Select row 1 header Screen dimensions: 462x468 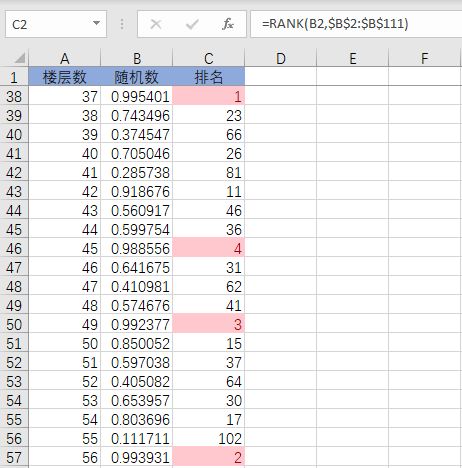tap(14, 77)
